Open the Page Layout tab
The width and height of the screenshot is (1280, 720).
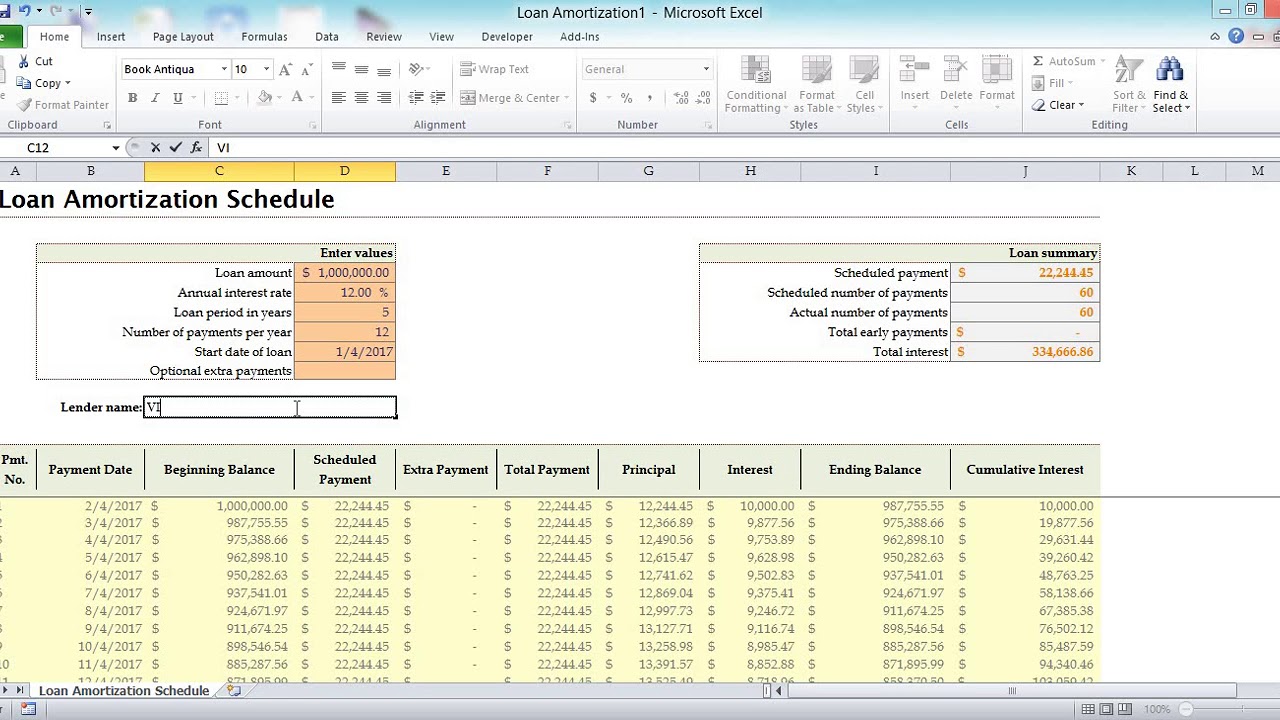[x=183, y=36]
